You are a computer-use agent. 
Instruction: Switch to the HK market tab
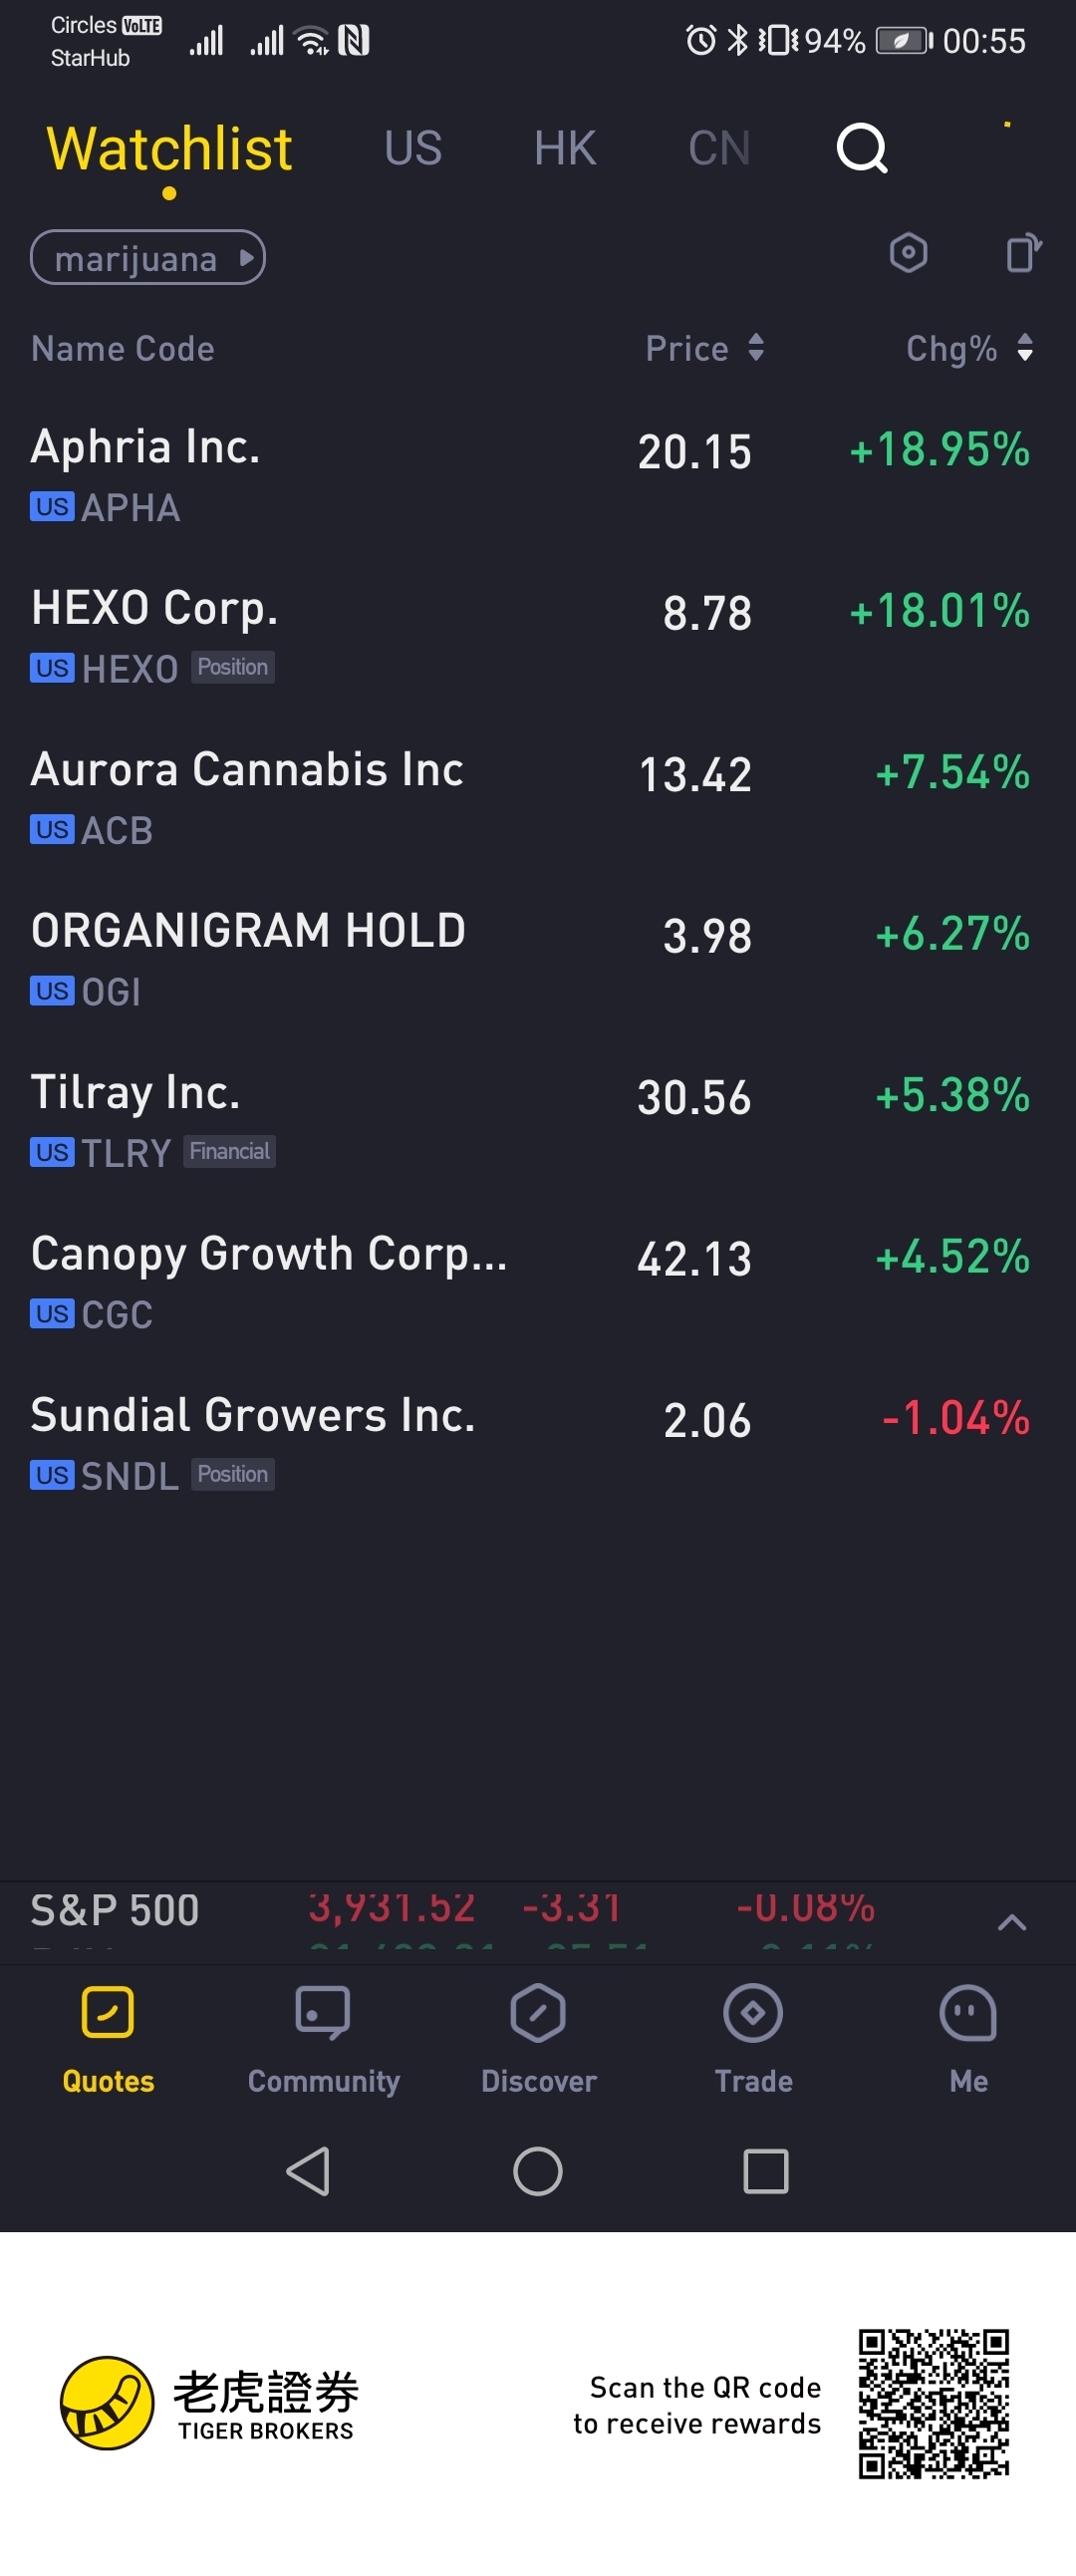565,149
